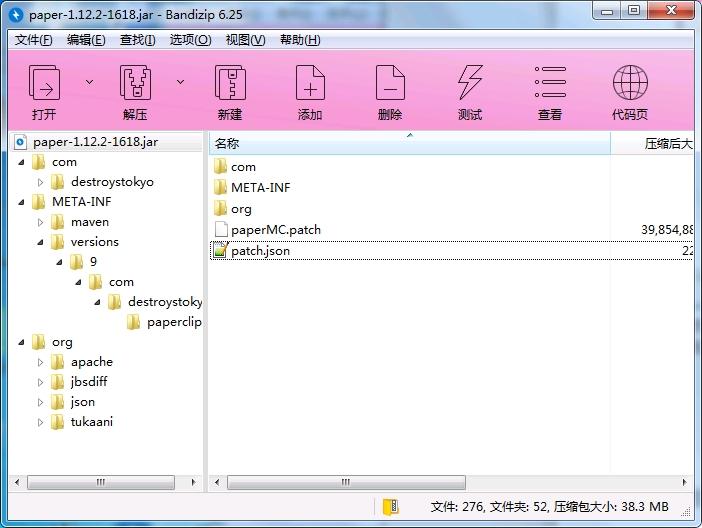This screenshot has height=528, width=702.
Task: Click the archive icon in status bar
Action: (390, 507)
